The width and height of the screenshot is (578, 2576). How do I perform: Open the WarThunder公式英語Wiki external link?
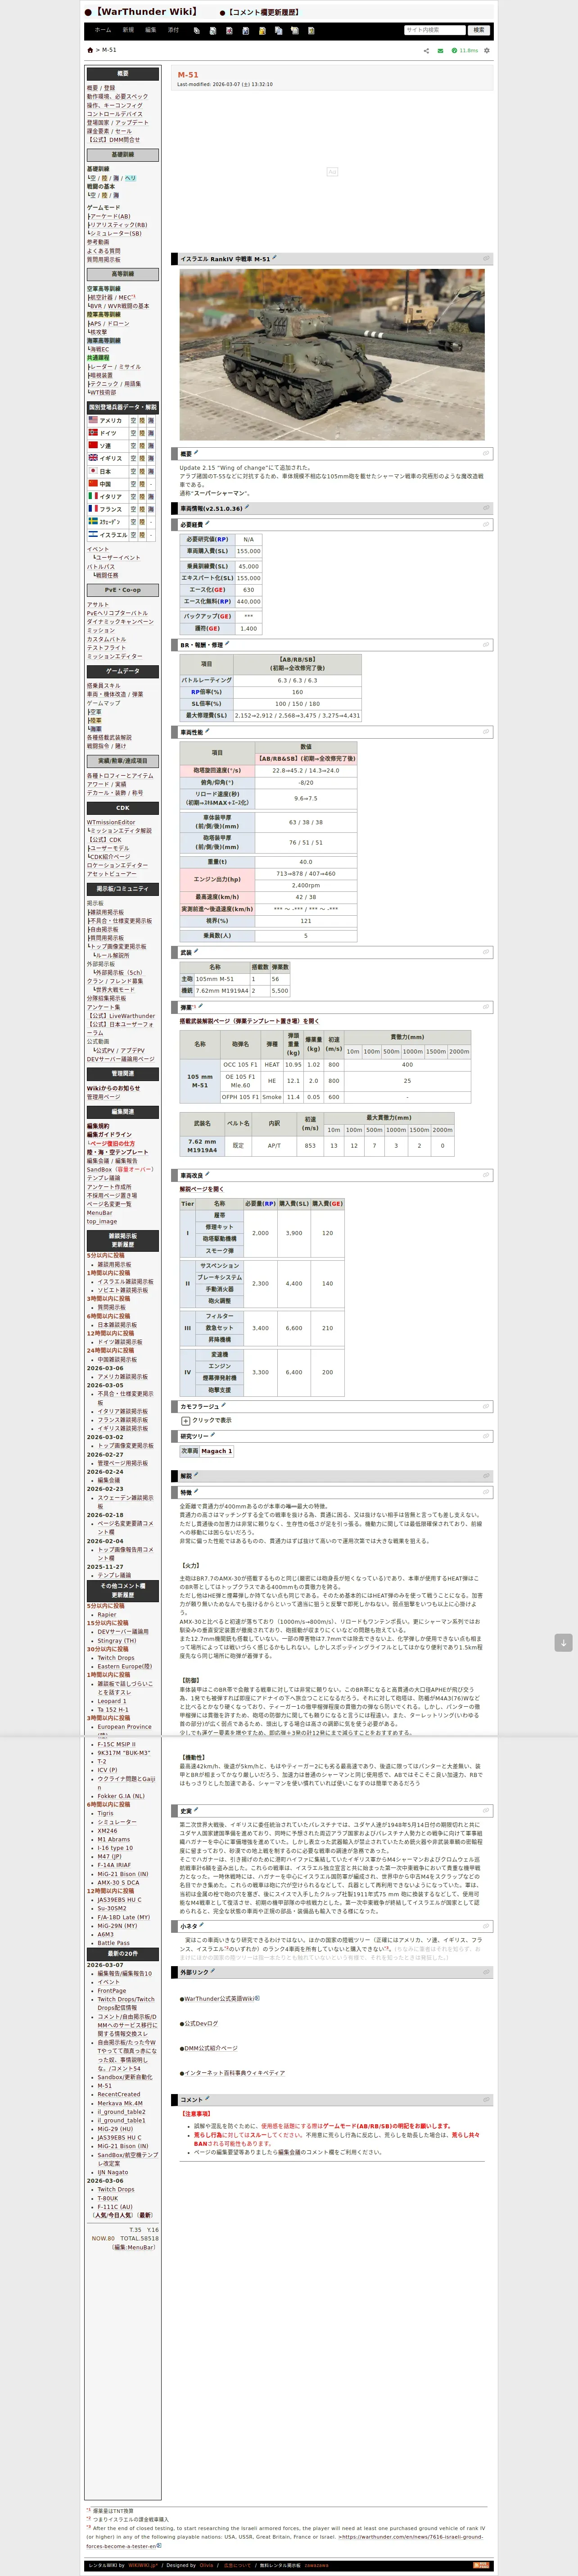click(x=221, y=1998)
